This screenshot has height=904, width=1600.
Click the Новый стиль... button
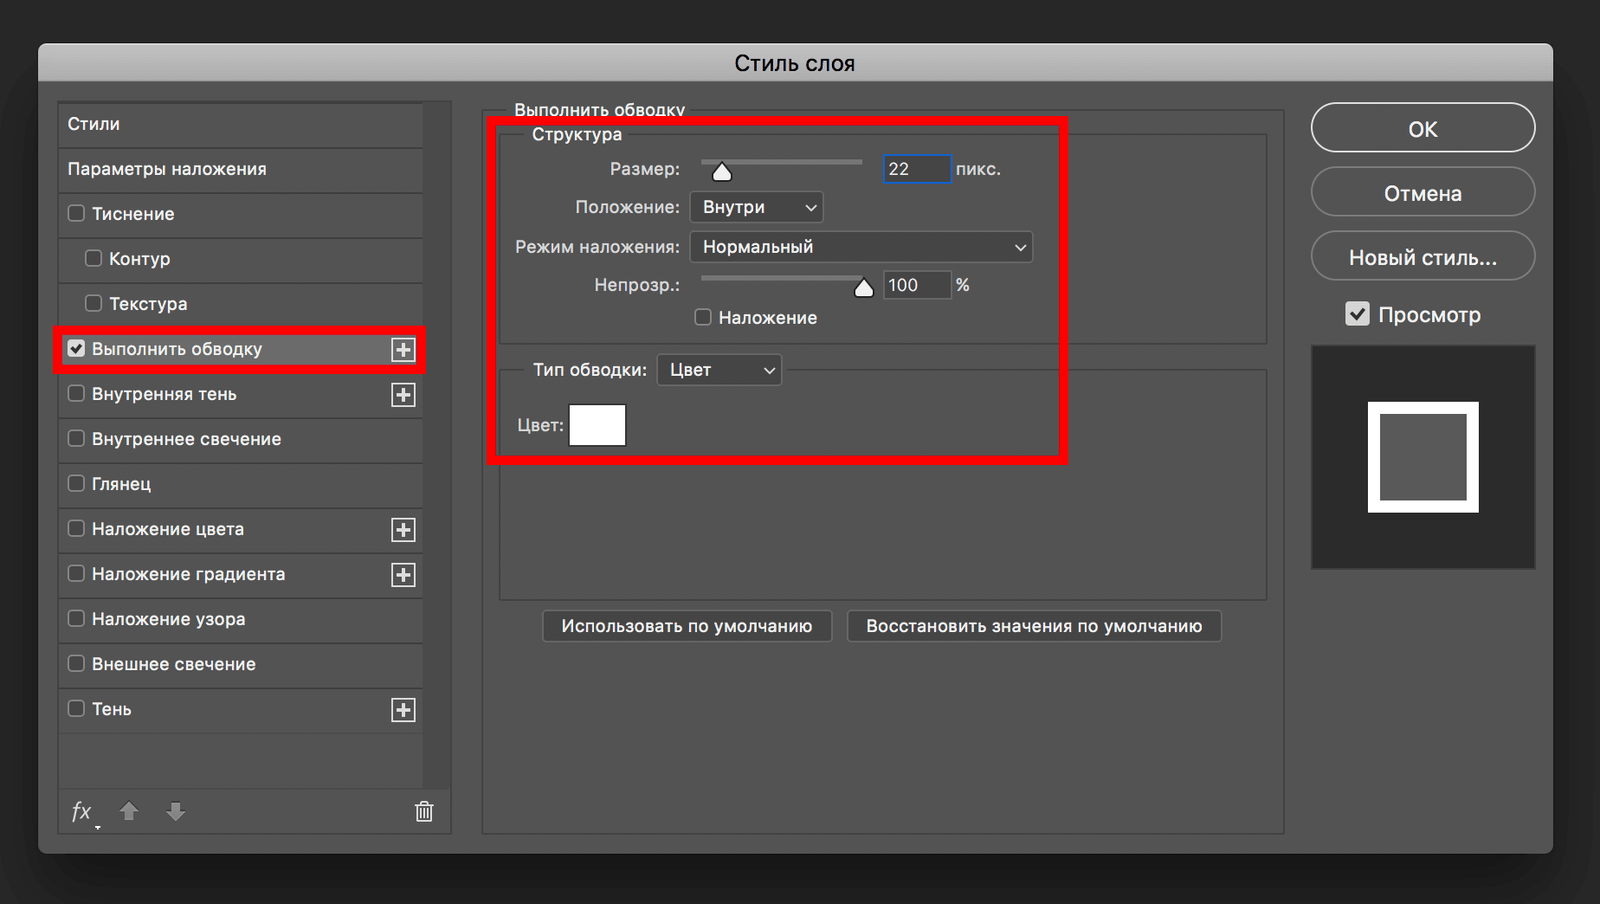[1422, 257]
